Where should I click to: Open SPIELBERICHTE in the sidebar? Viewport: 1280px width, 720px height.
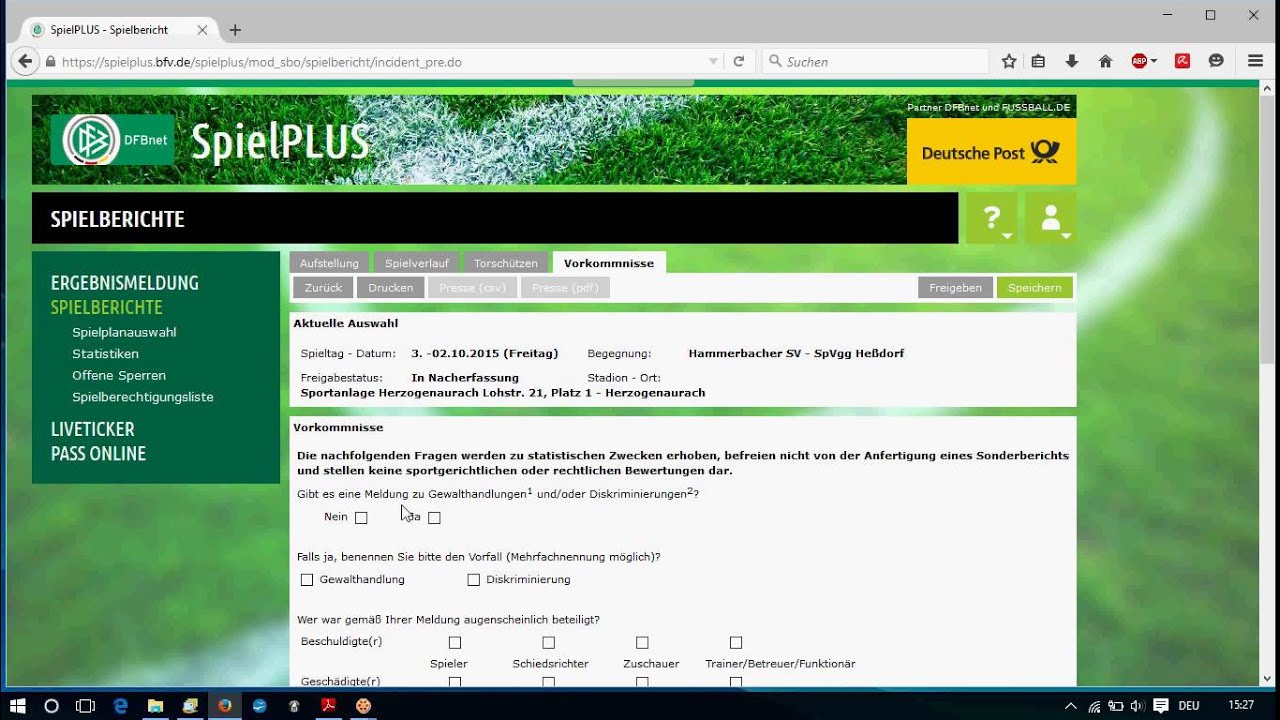click(107, 308)
